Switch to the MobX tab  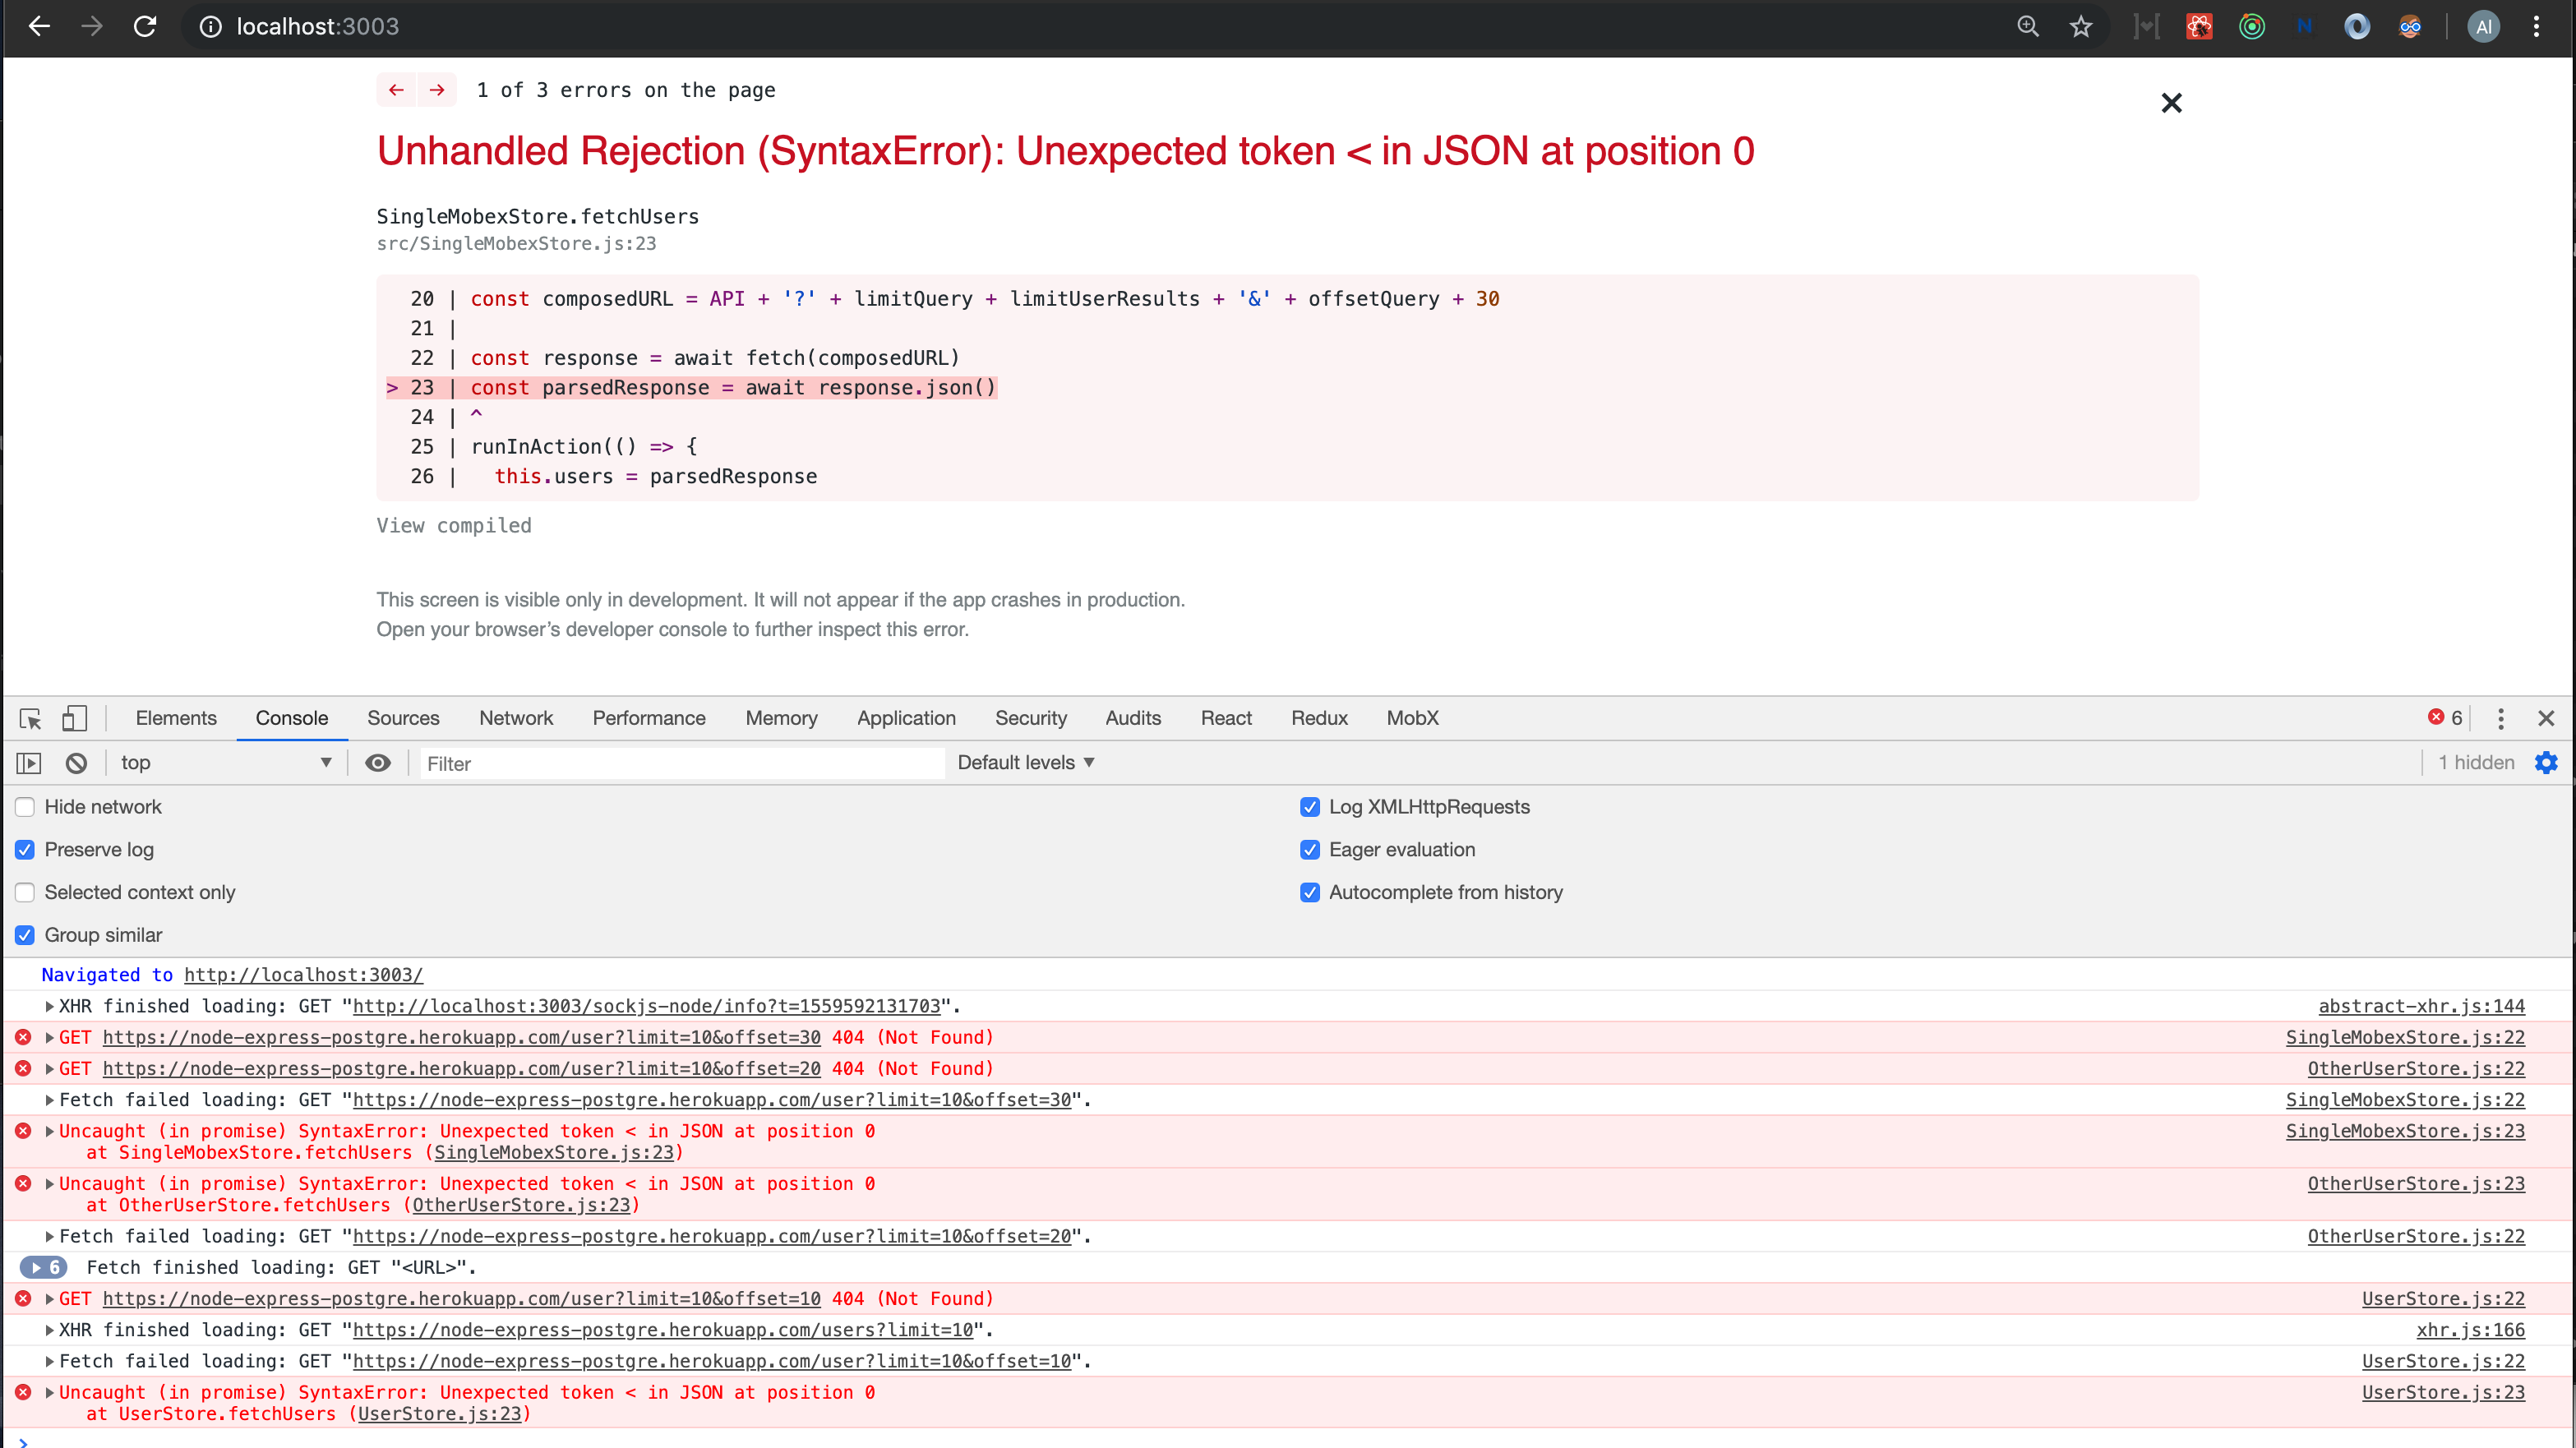point(1412,718)
